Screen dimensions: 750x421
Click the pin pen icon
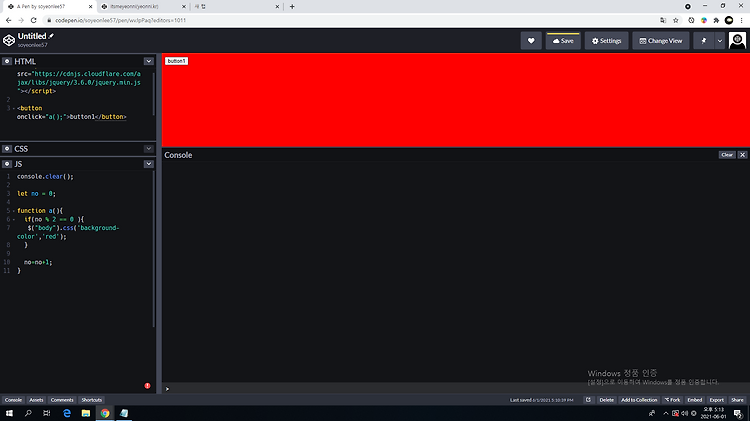(704, 41)
